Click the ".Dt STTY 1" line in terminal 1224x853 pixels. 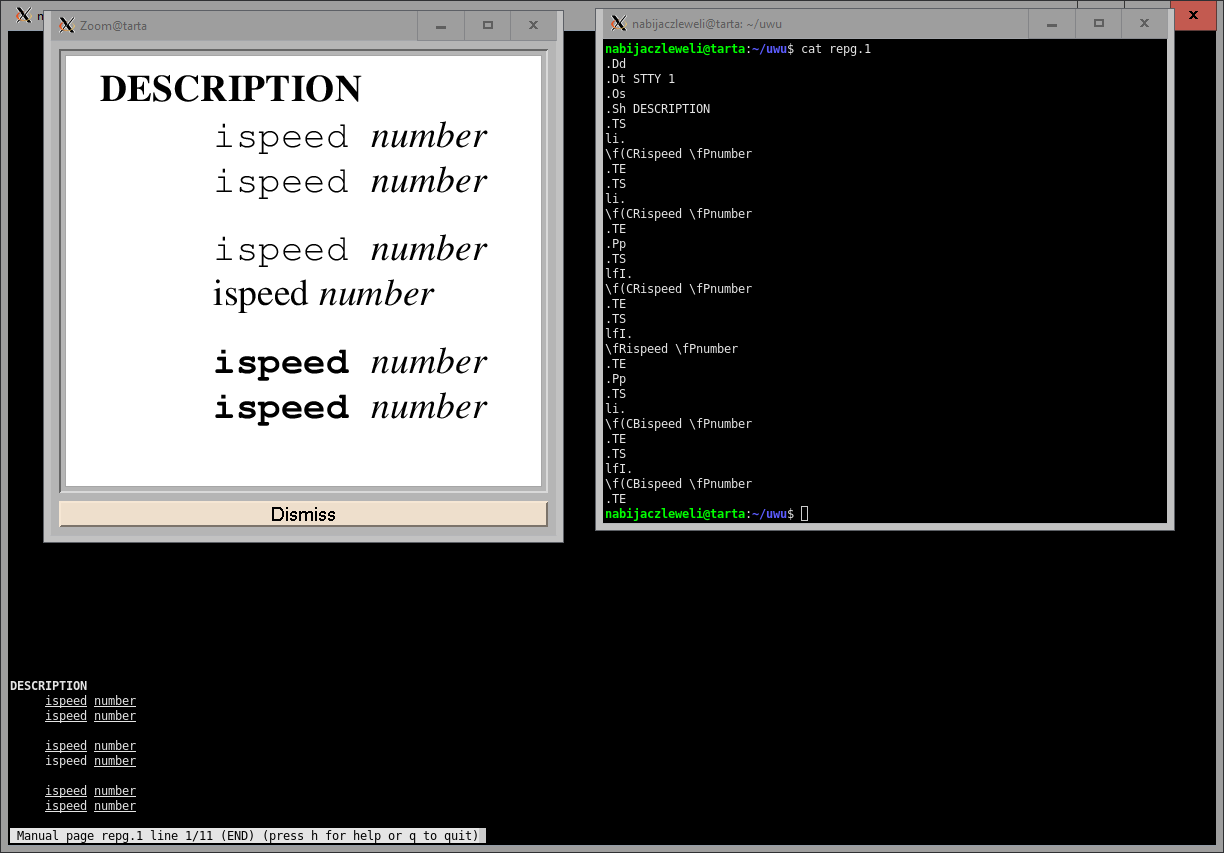pyautogui.click(x=640, y=79)
